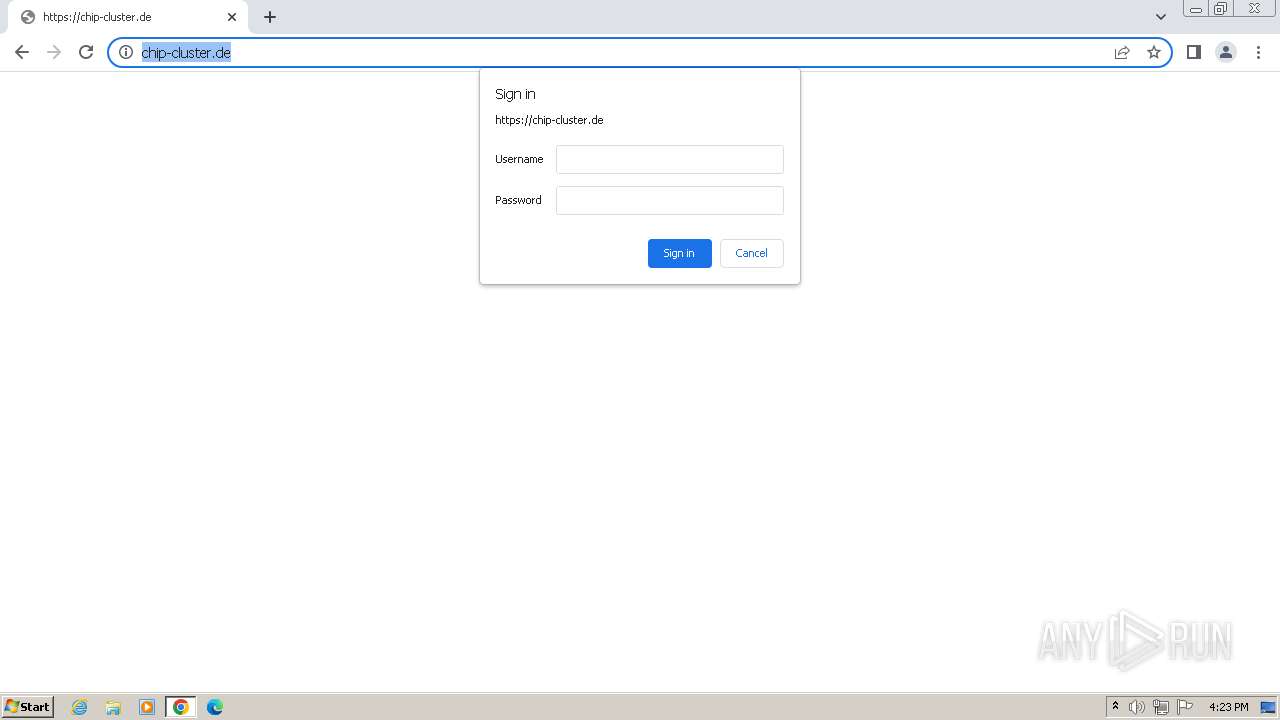Image resolution: width=1280 pixels, height=720 pixels.
Task: Share this page icon in address bar
Action: coord(1122,52)
